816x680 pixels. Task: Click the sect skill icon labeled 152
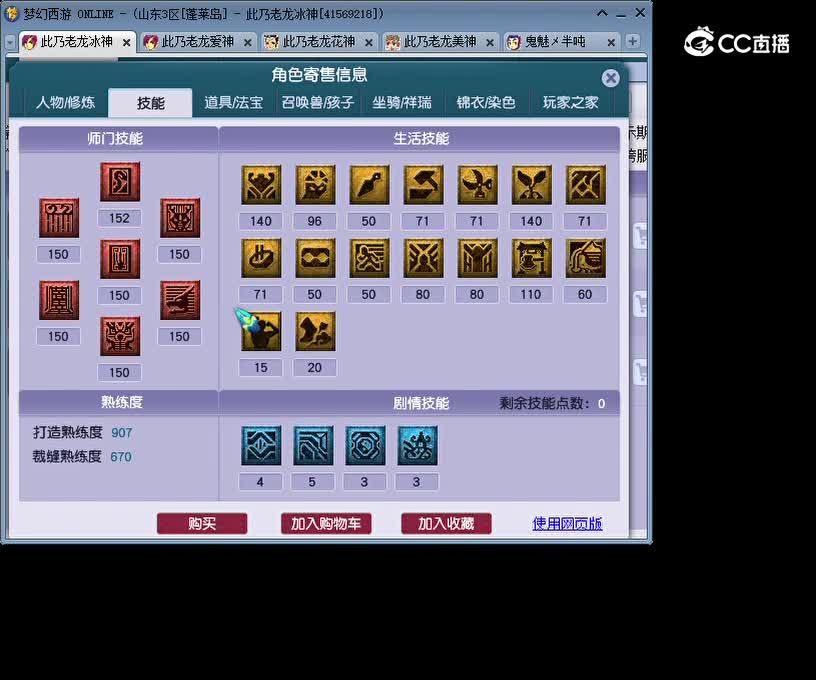120,182
